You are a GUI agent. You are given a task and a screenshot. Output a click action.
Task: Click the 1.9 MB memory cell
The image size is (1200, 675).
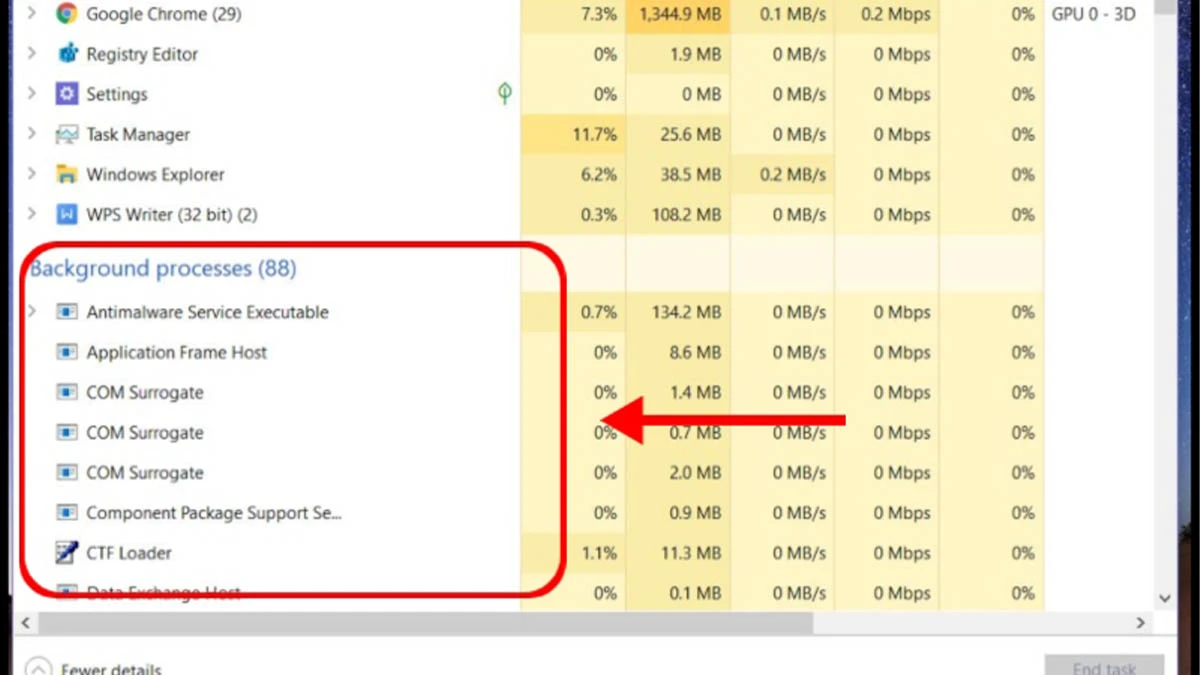pyautogui.click(x=678, y=54)
